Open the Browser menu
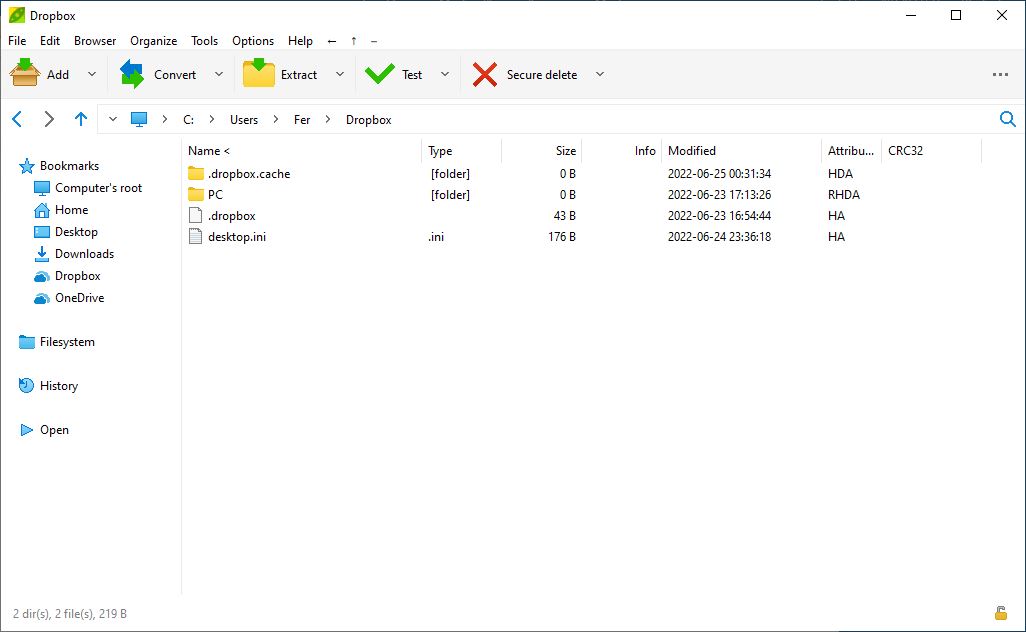This screenshot has height=632, width=1026. click(95, 41)
